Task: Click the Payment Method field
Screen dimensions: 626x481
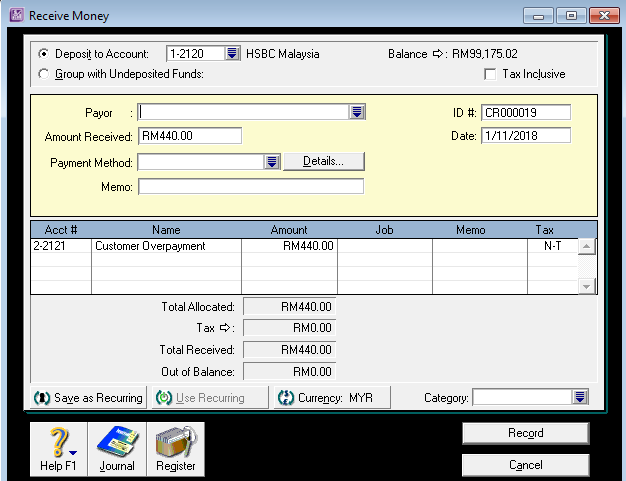Action: point(201,162)
